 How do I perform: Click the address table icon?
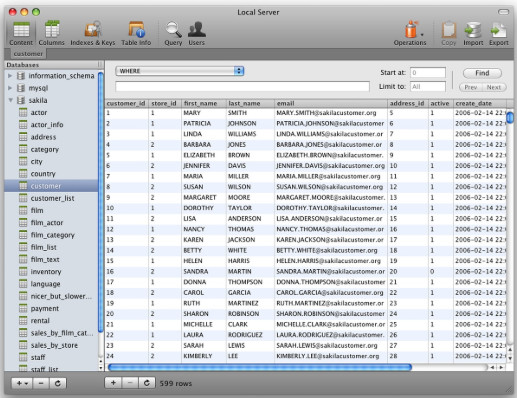23,137
